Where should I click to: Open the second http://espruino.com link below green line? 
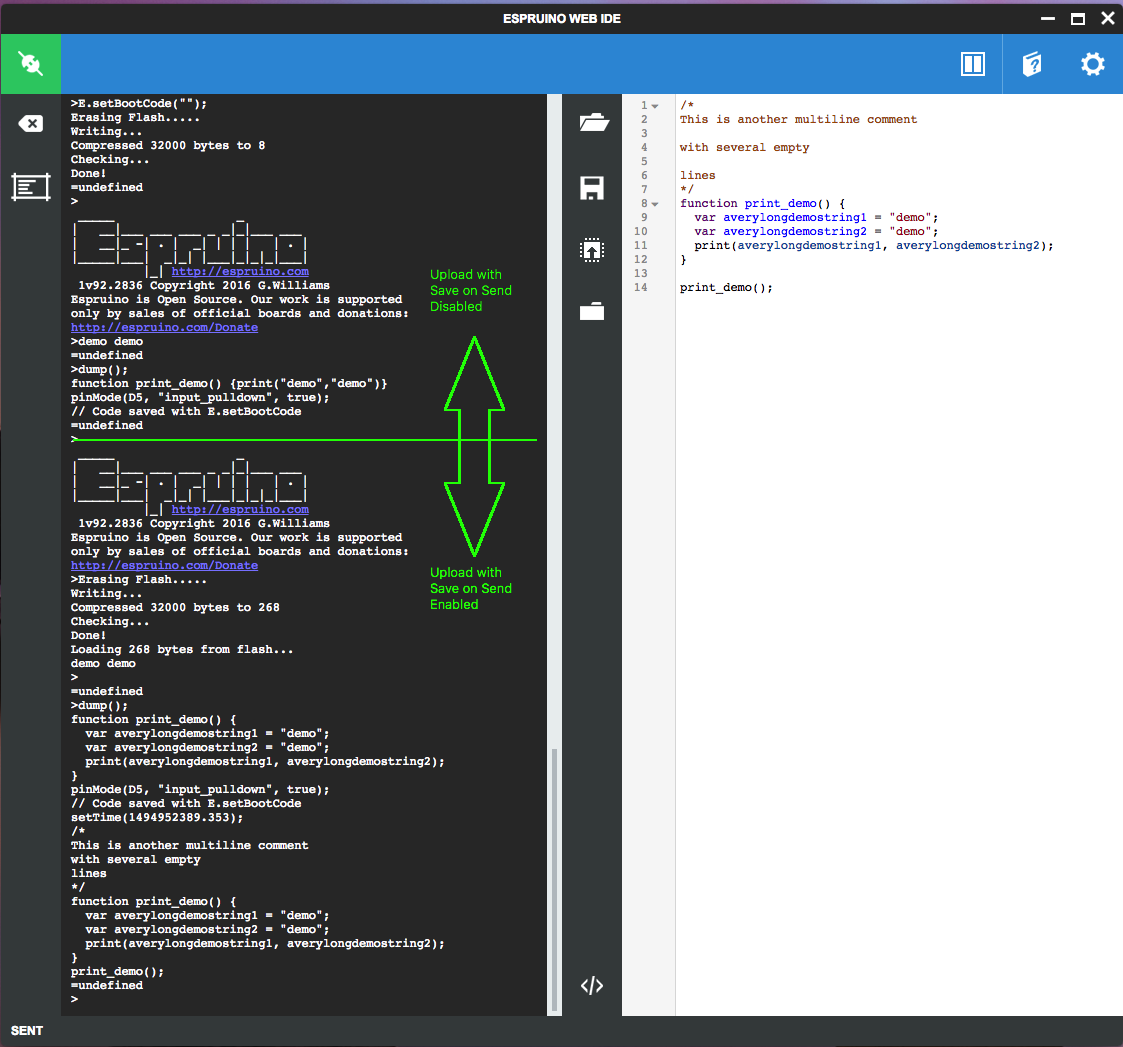coord(240,509)
